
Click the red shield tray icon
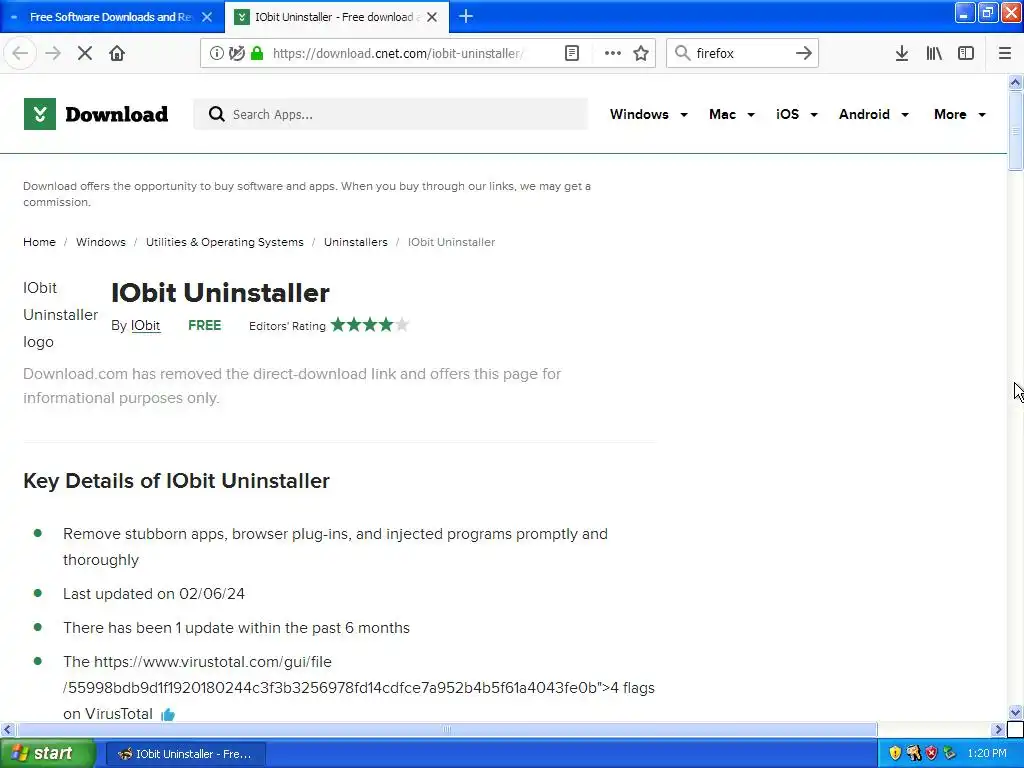(931, 753)
